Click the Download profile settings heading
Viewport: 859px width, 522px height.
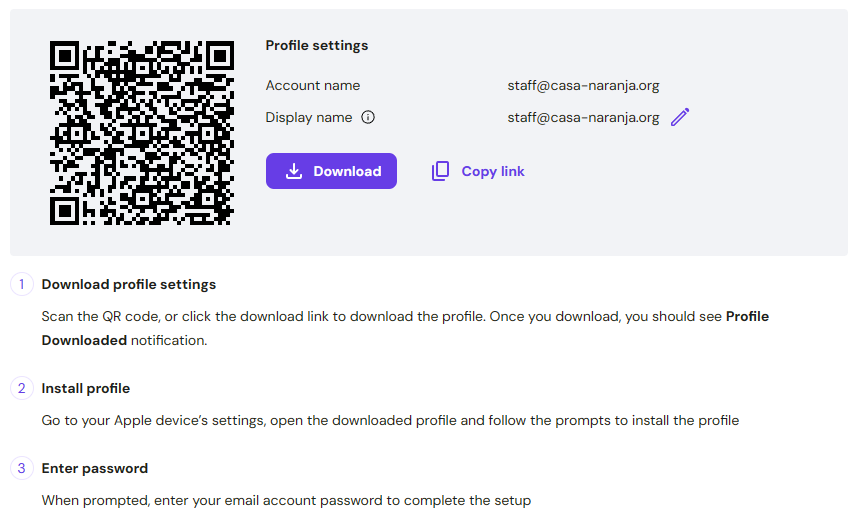click(x=129, y=284)
